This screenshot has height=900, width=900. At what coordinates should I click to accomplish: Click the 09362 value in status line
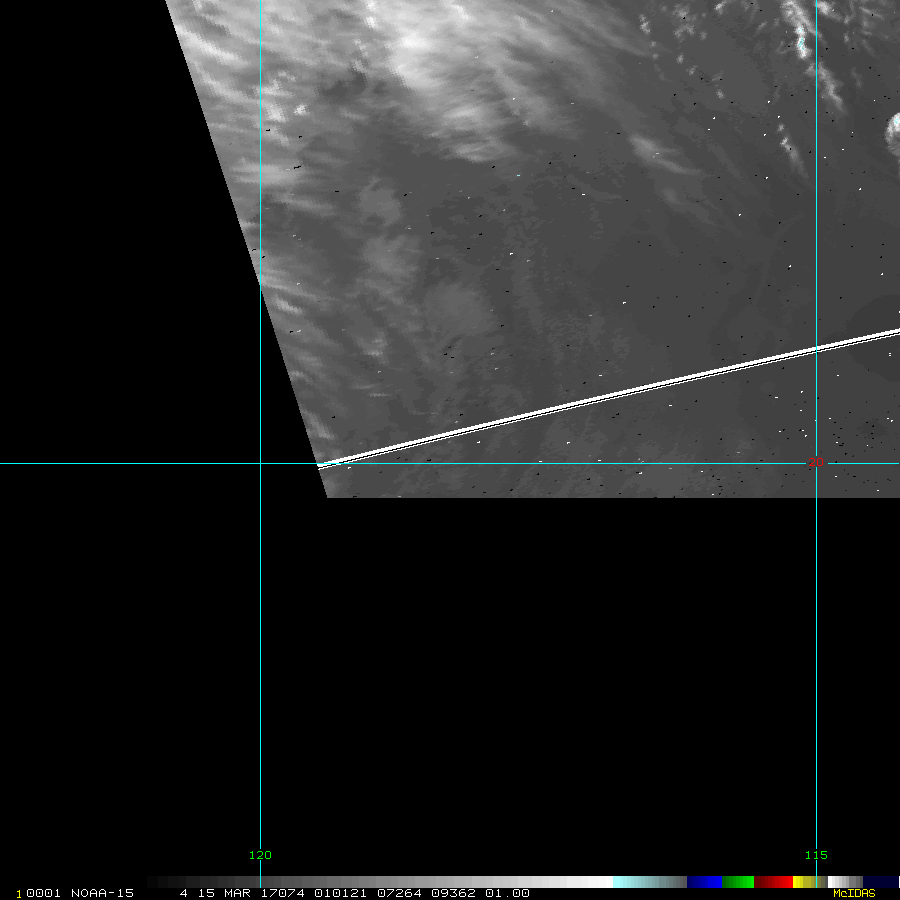455,893
